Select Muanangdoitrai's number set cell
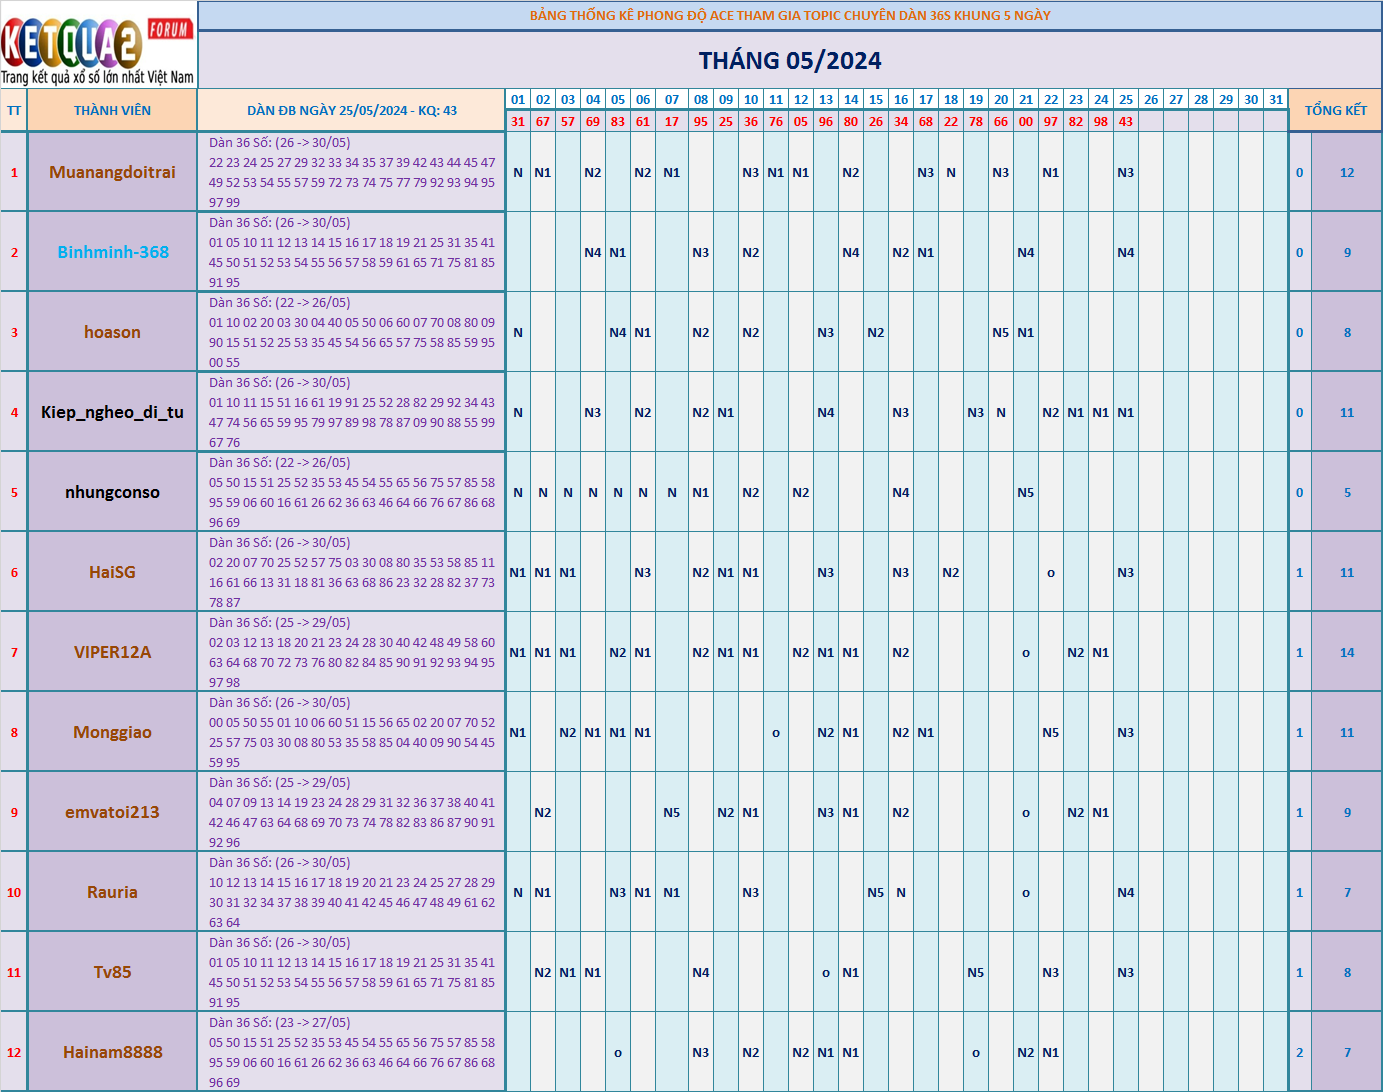1383x1092 pixels. pyautogui.click(x=351, y=172)
